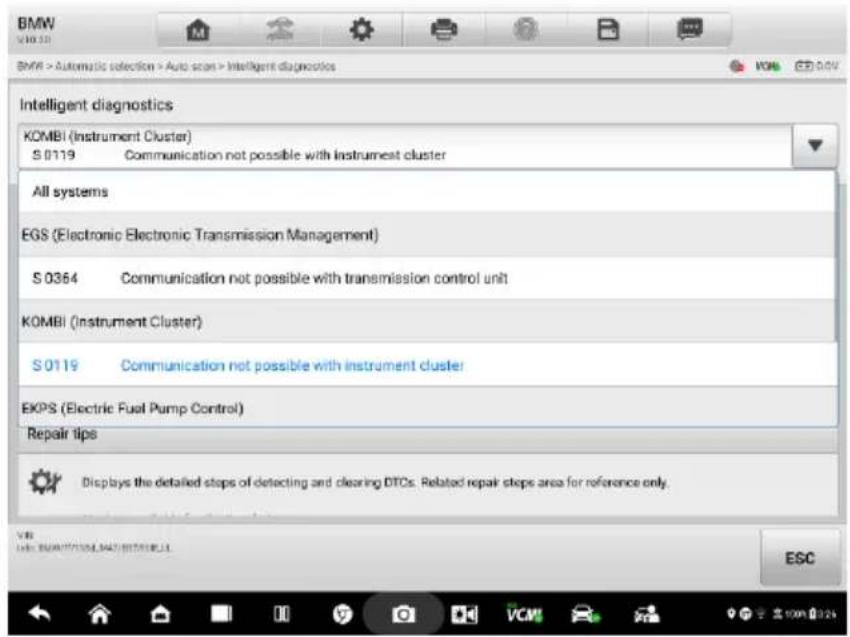This screenshot has width=850, height=637.
Task: Open the VCM connection icon
Action: click(x=524, y=614)
